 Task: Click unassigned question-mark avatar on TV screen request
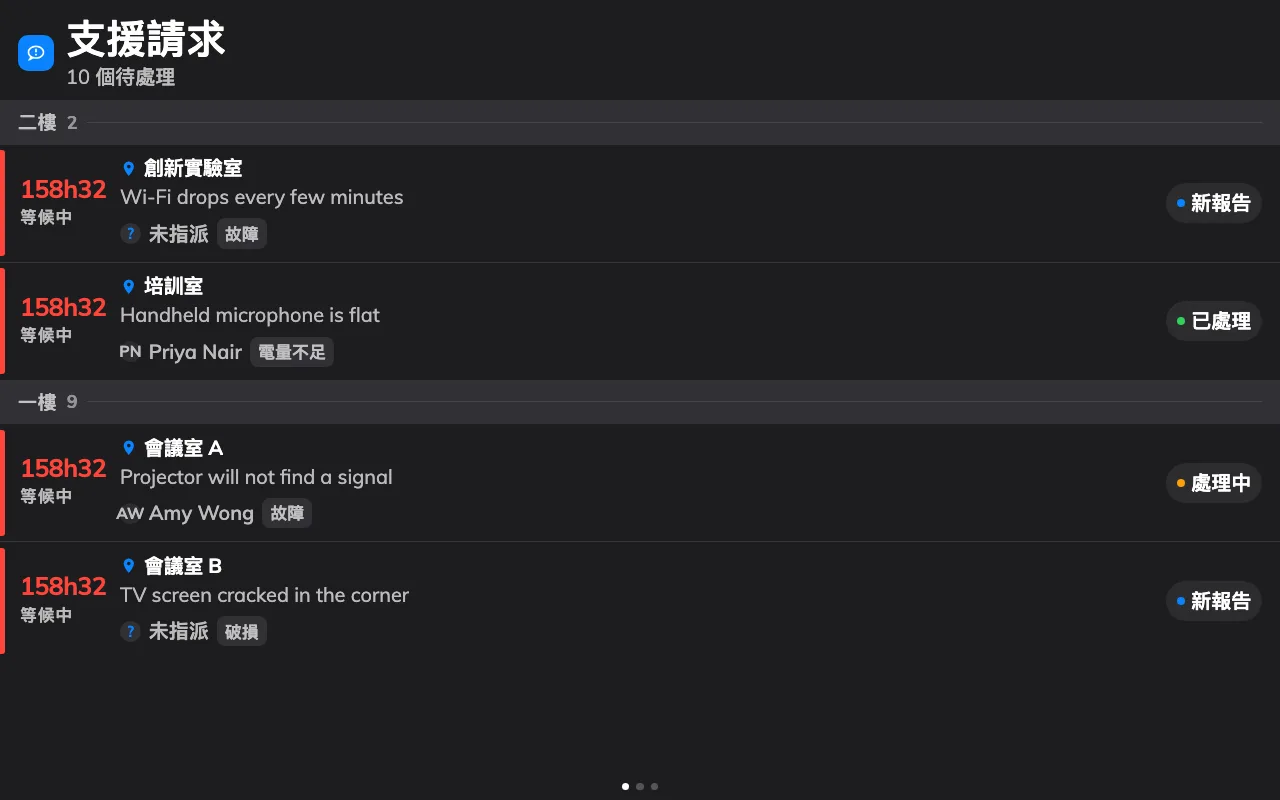pyautogui.click(x=130, y=631)
